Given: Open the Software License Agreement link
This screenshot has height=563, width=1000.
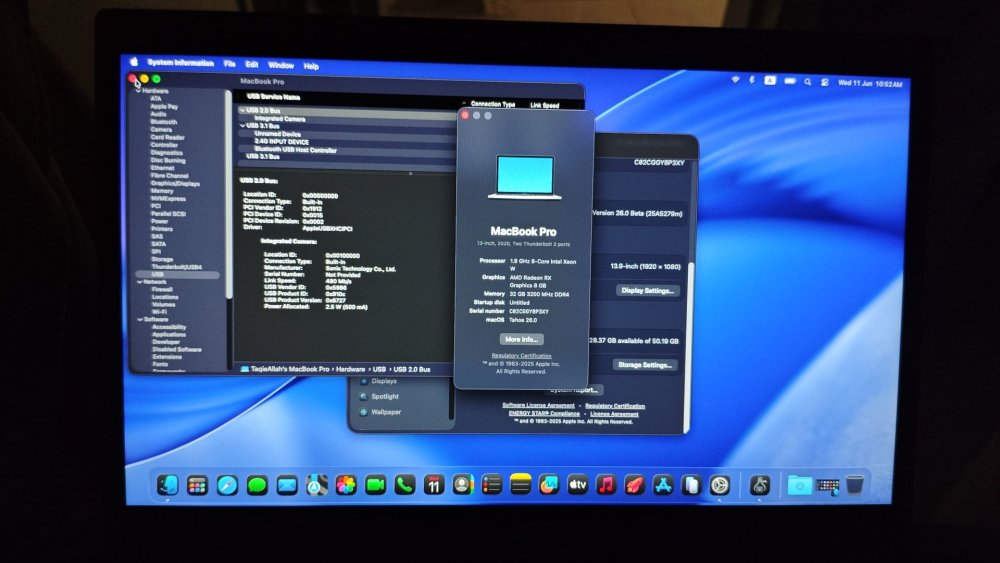Looking at the screenshot, I should (x=538, y=405).
